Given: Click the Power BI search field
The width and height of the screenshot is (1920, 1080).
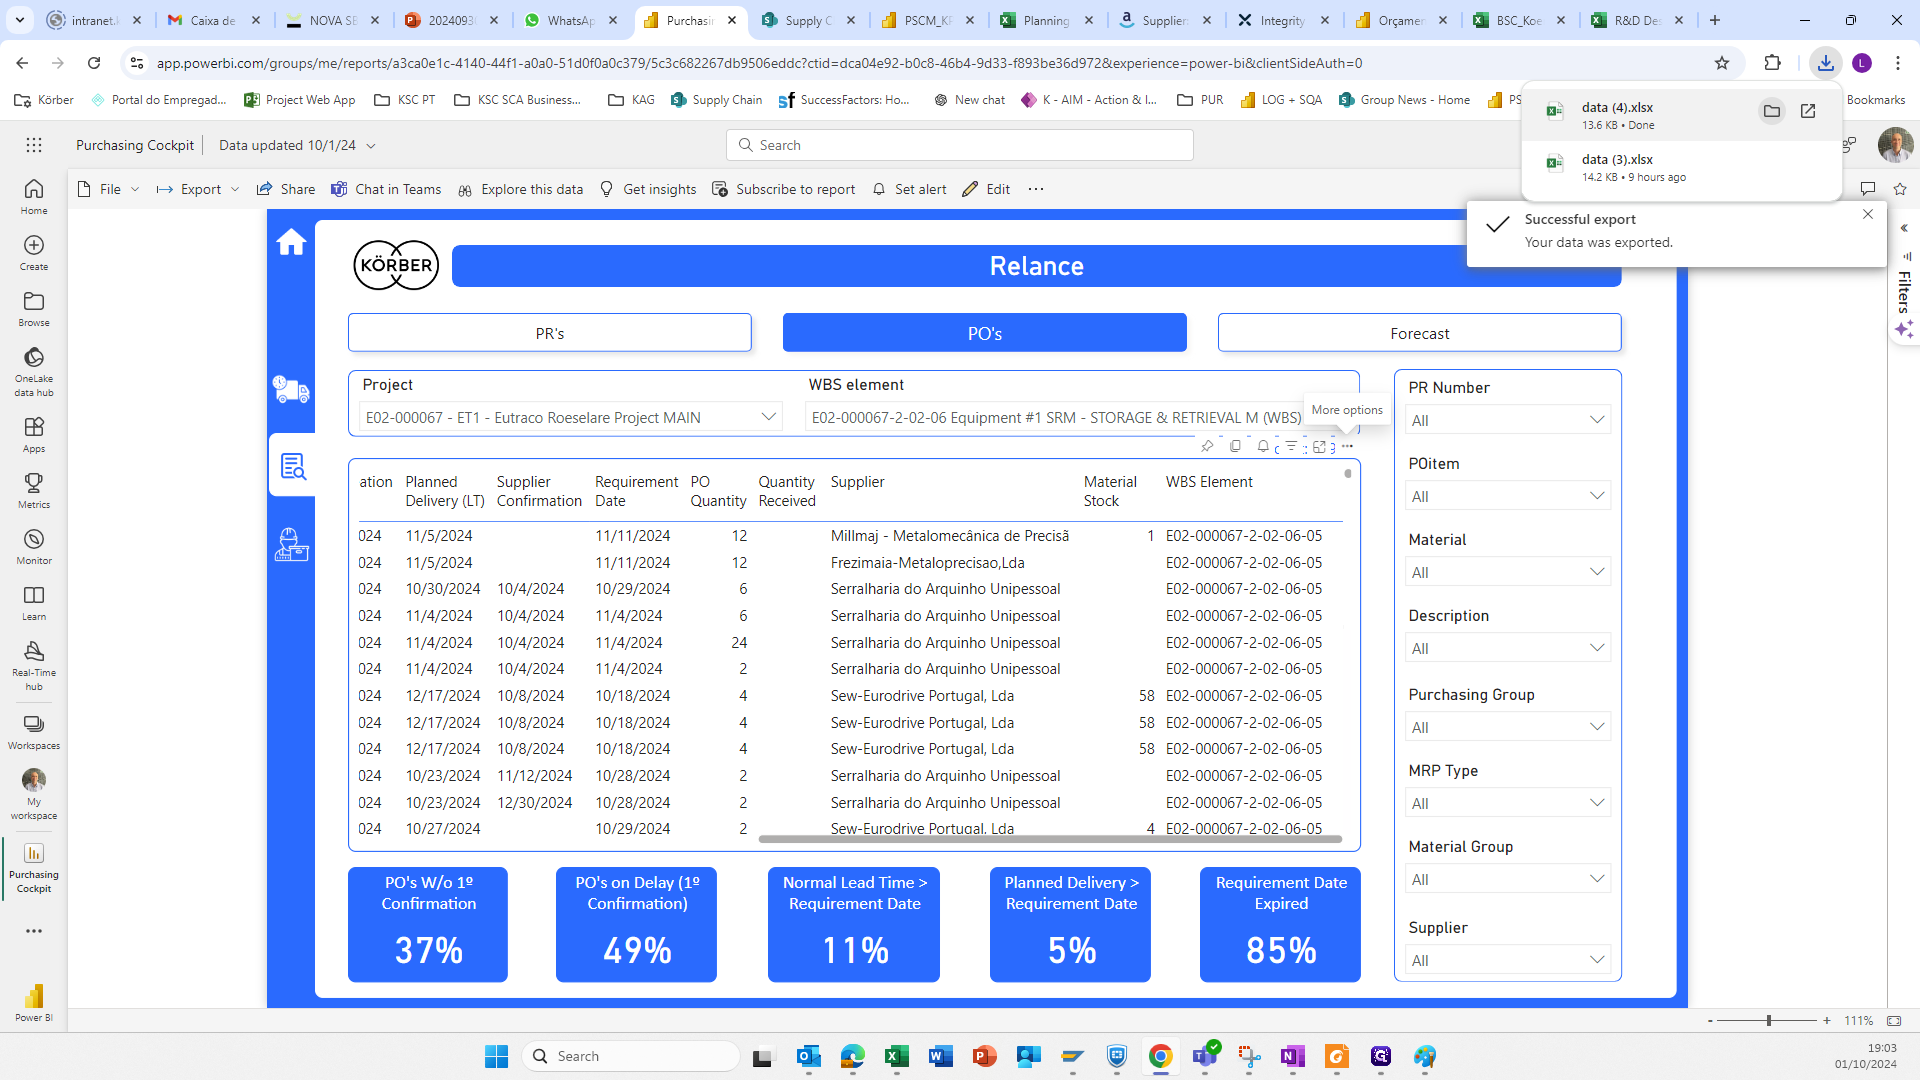Looking at the screenshot, I should click(x=960, y=145).
